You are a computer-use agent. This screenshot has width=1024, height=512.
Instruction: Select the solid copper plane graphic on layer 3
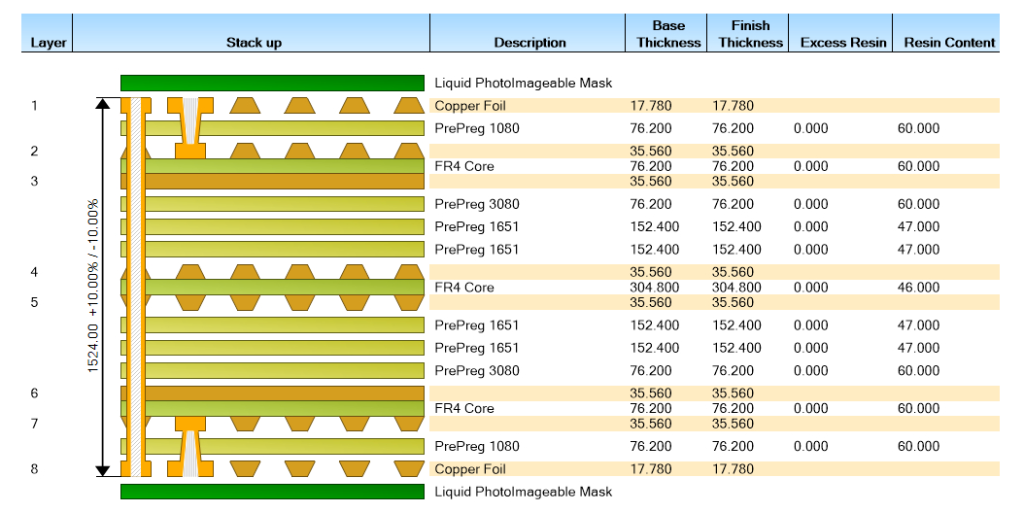[x=285, y=182]
